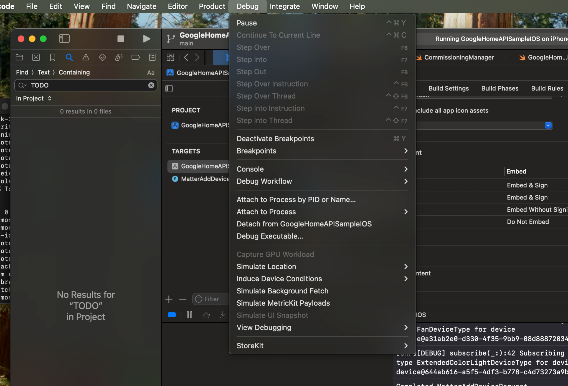Run the project with the play button

pos(146,39)
